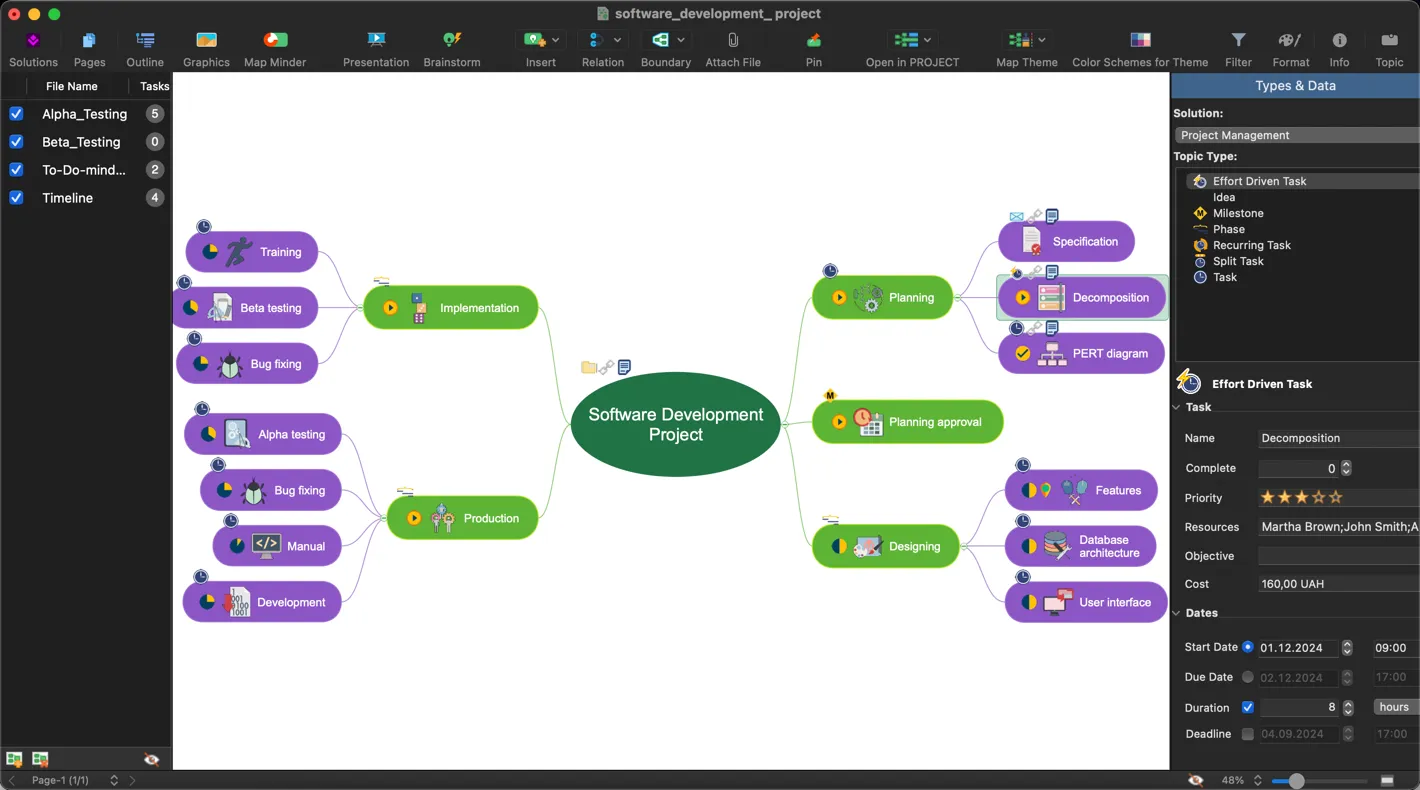Disable the Duration checkbox in Dates
Screen dimensions: 1420x790
[x=1248, y=707]
